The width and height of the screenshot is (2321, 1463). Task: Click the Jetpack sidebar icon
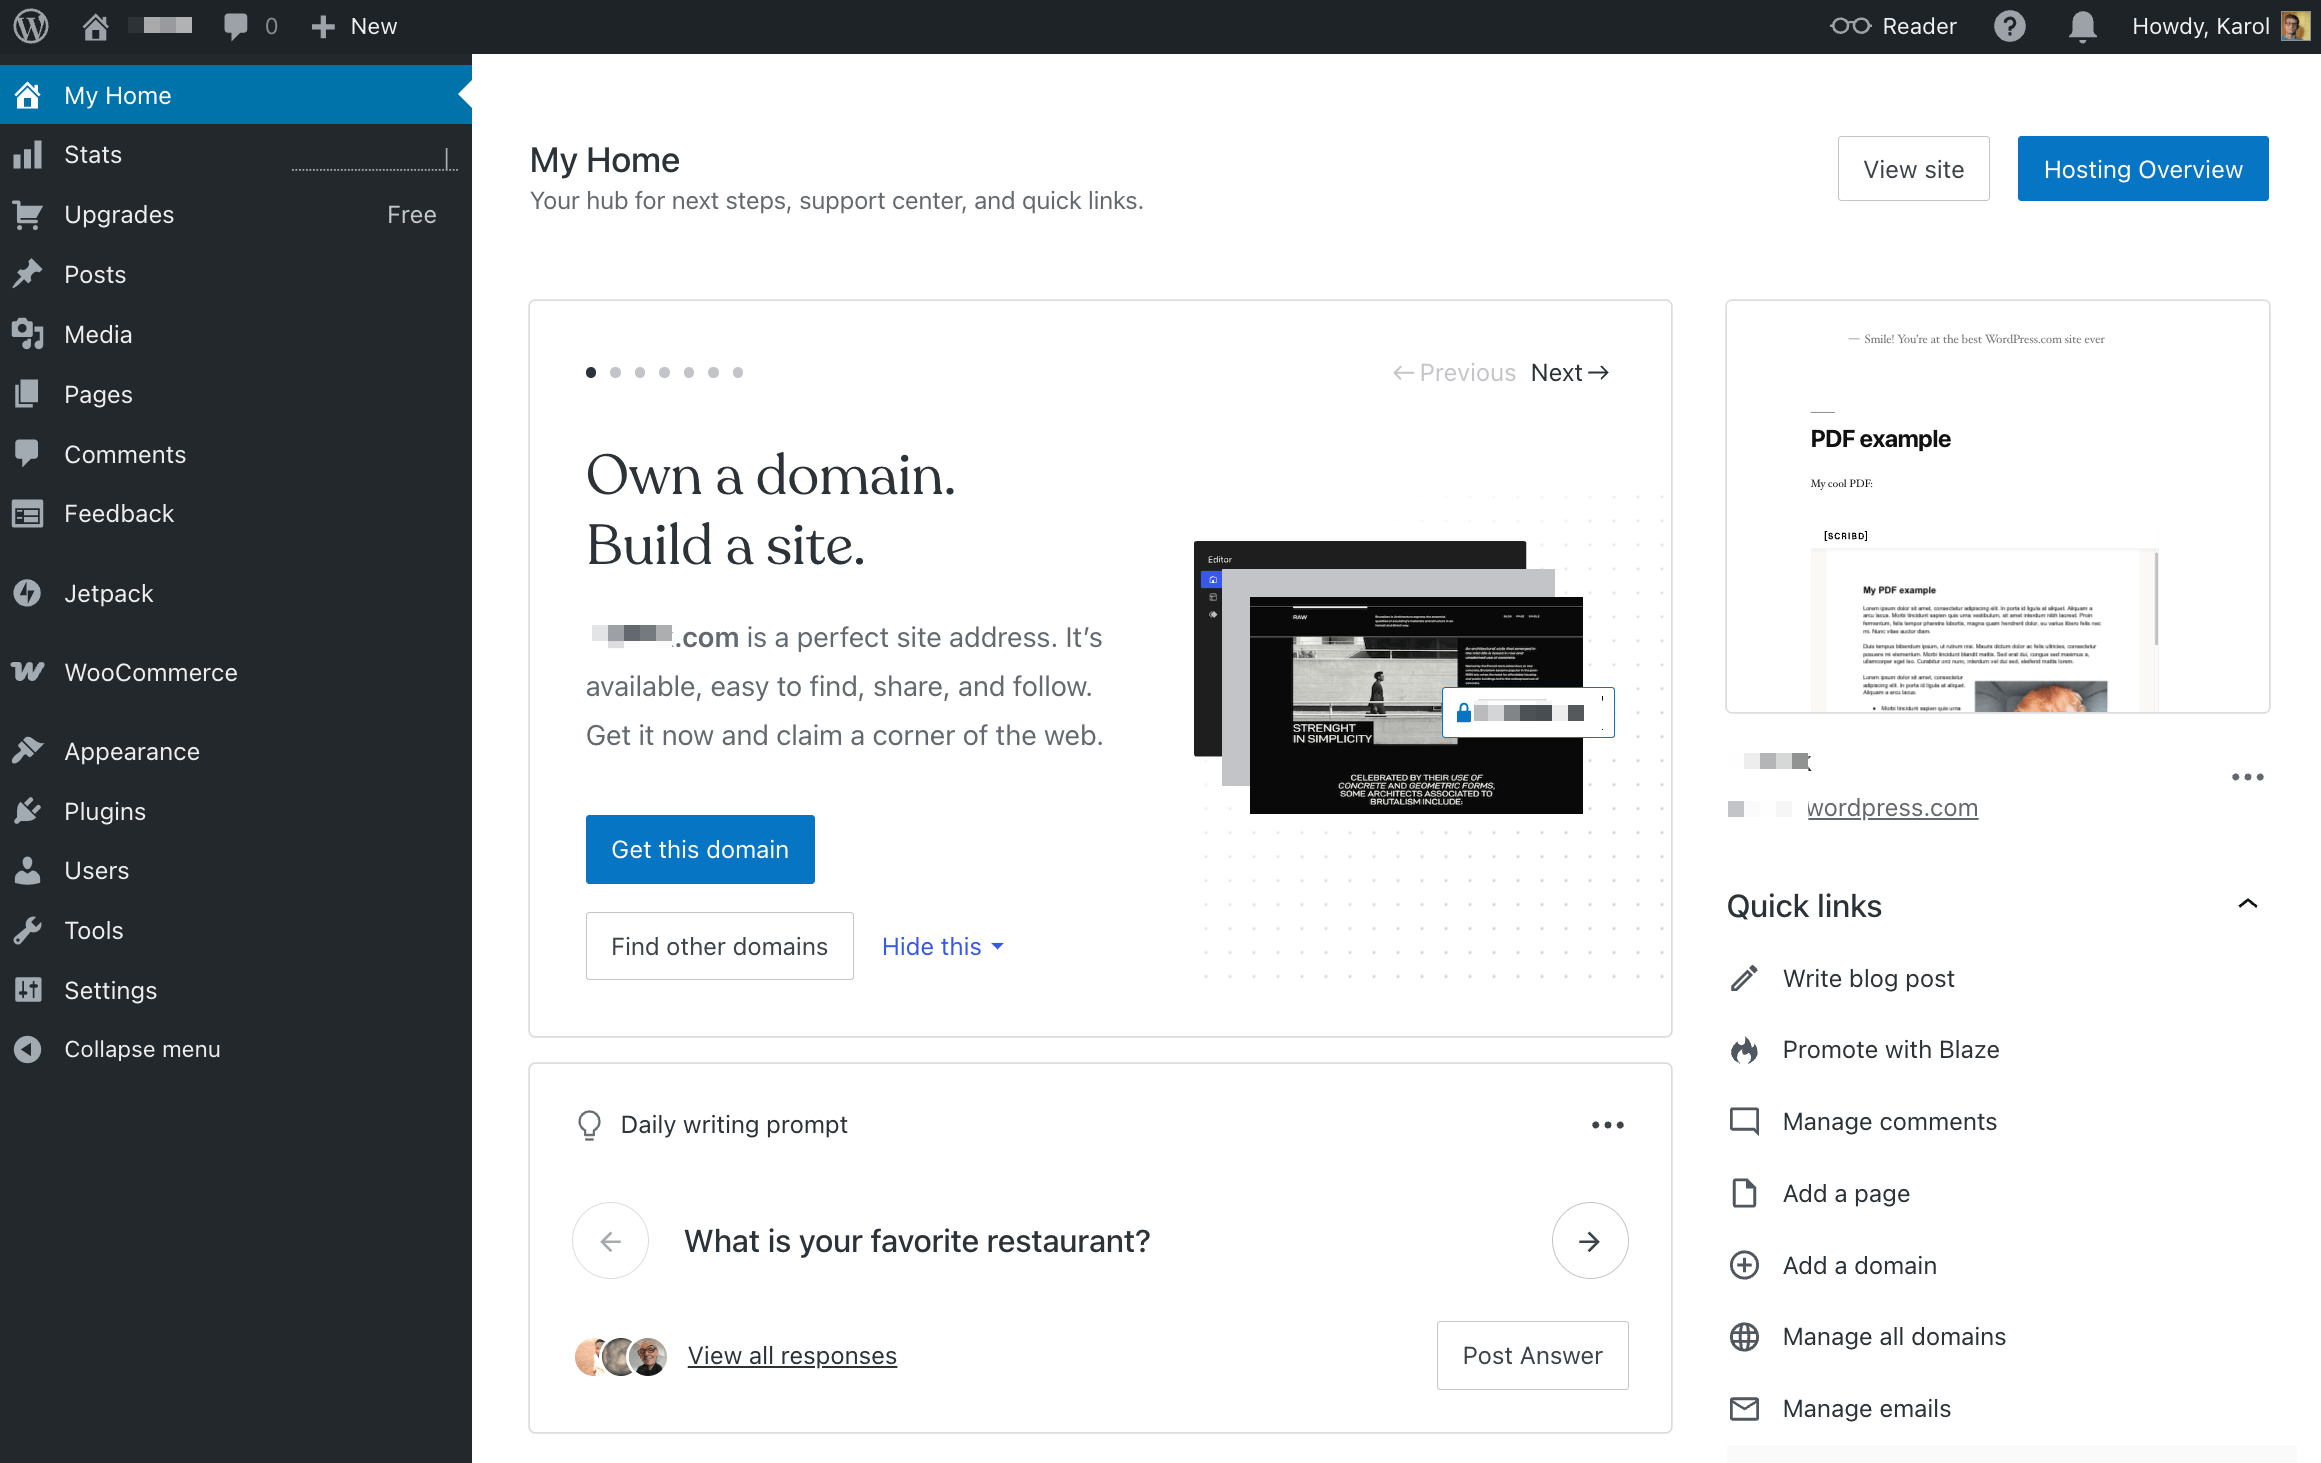pyautogui.click(x=28, y=593)
